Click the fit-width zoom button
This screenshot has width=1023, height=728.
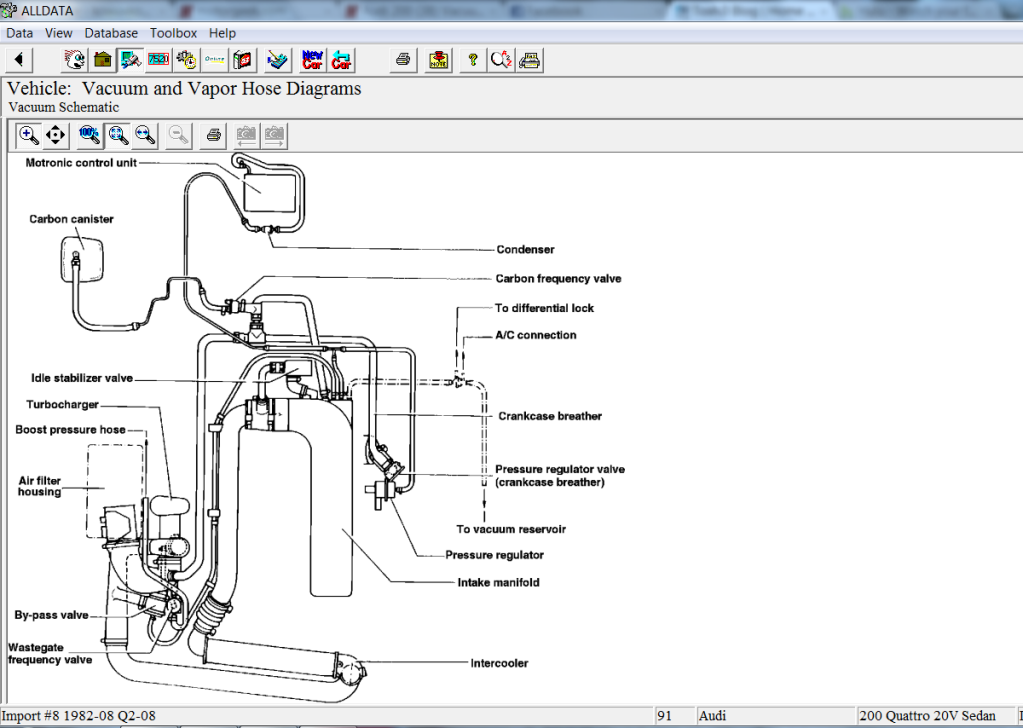(145, 134)
